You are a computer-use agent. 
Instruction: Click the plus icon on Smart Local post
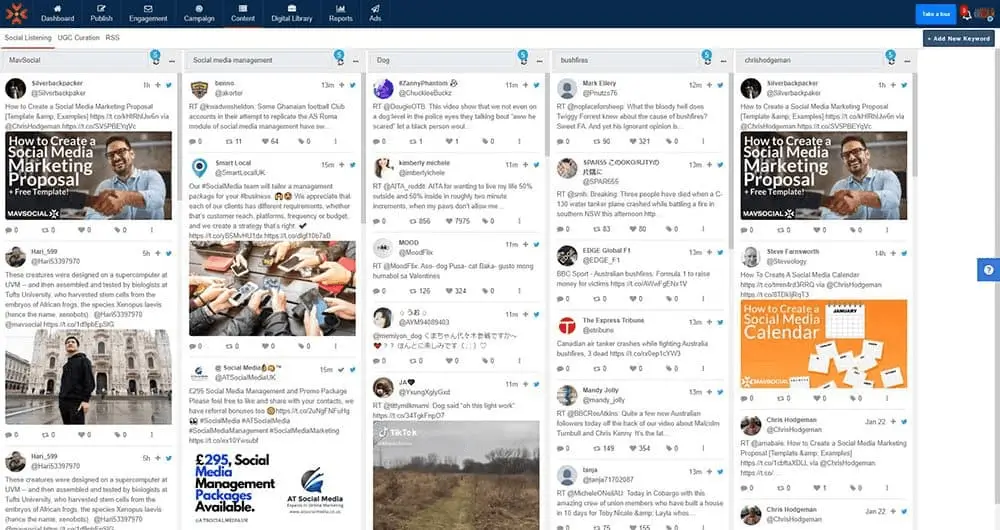click(342, 165)
